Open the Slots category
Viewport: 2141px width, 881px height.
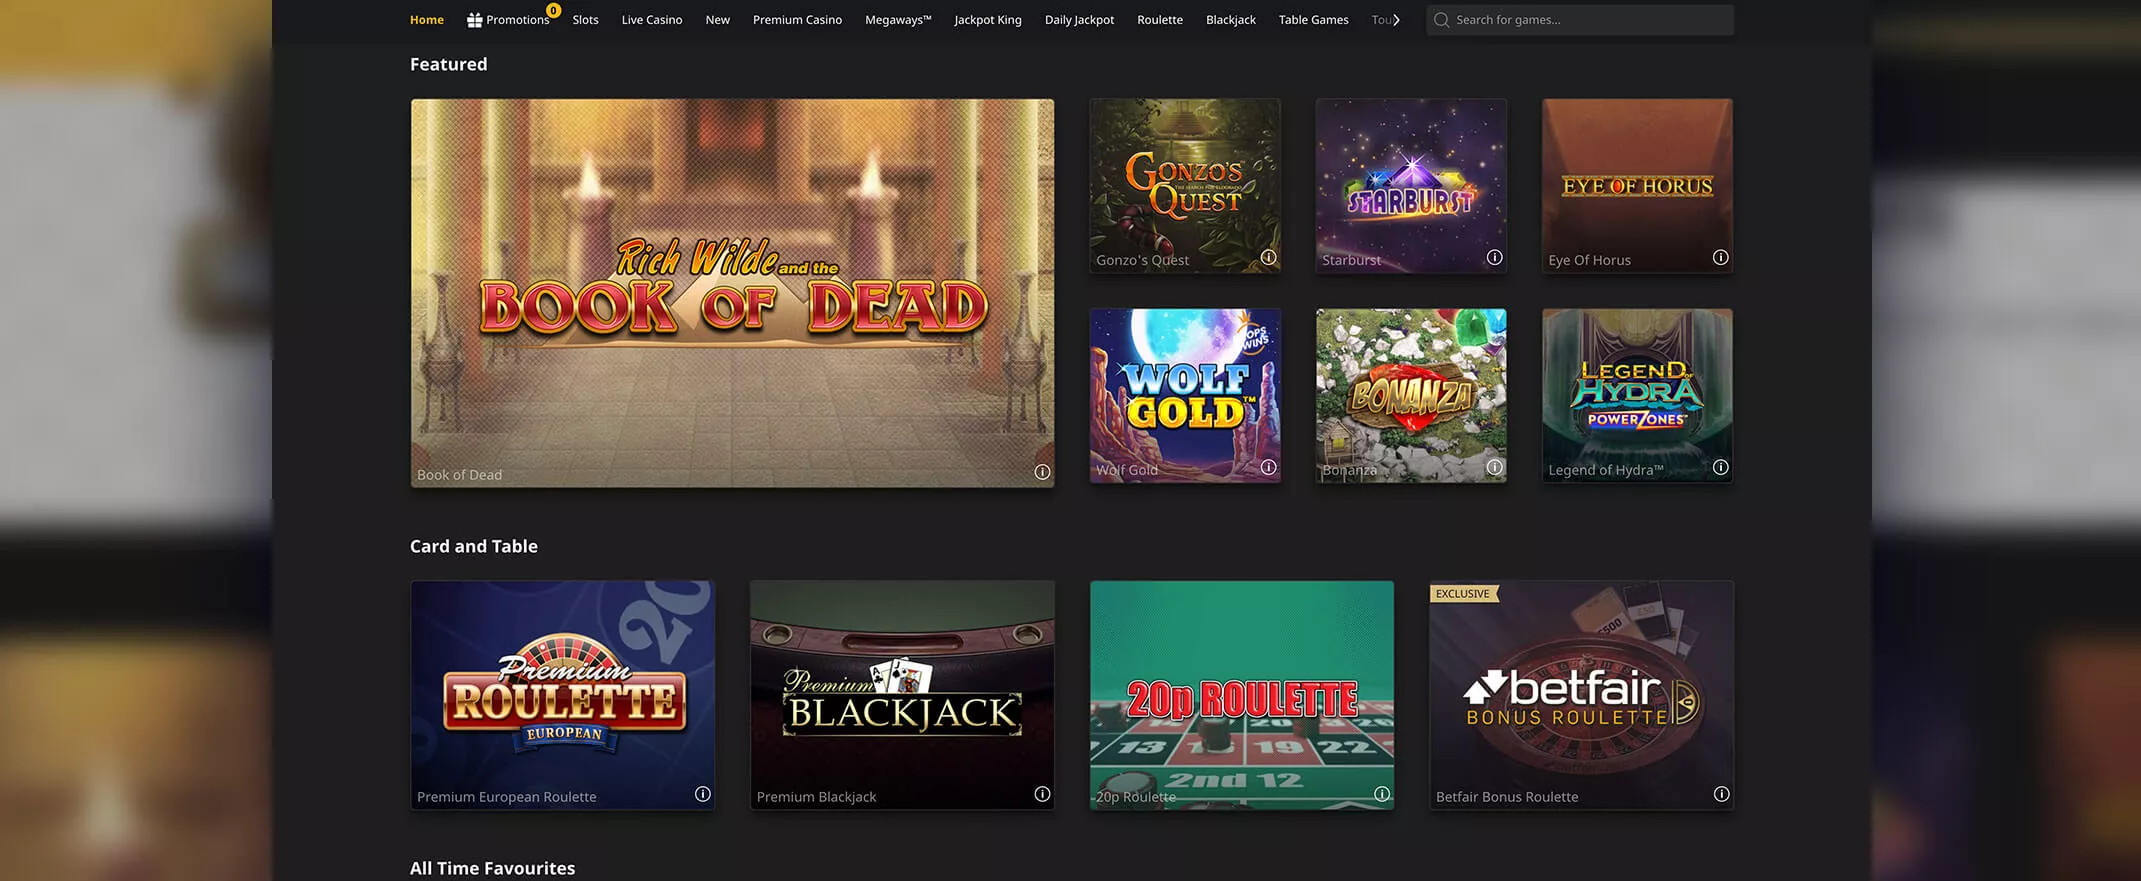(585, 20)
